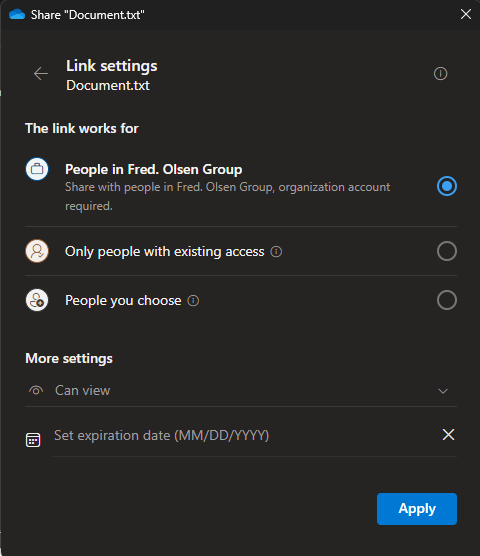
Task: Open info tooltip next to People you choose
Action: [193, 301]
